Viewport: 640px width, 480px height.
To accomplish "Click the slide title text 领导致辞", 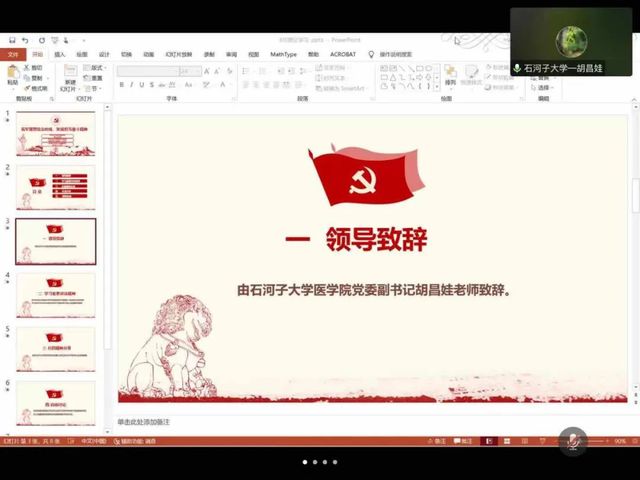I will click(x=376, y=239).
